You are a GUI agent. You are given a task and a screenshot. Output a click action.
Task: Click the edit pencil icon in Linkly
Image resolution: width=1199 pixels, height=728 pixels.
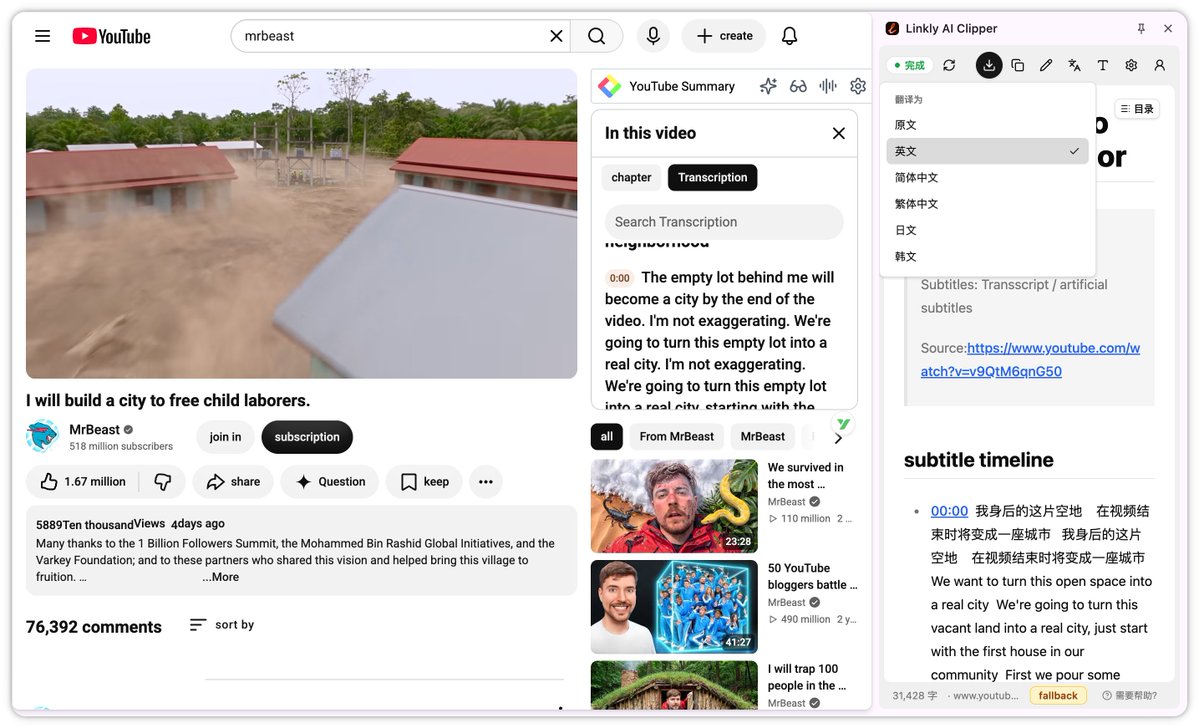pyautogui.click(x=1046, y=65)
